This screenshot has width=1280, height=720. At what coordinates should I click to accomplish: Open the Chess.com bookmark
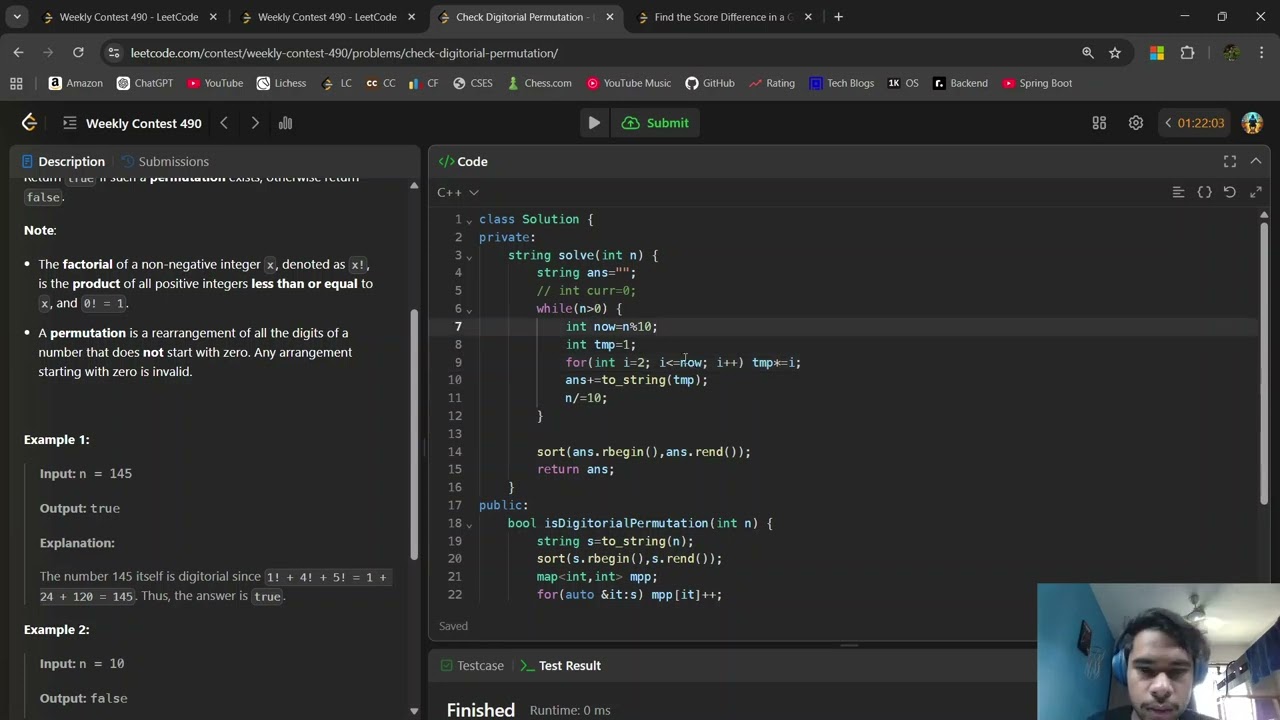tap(539, 83)
